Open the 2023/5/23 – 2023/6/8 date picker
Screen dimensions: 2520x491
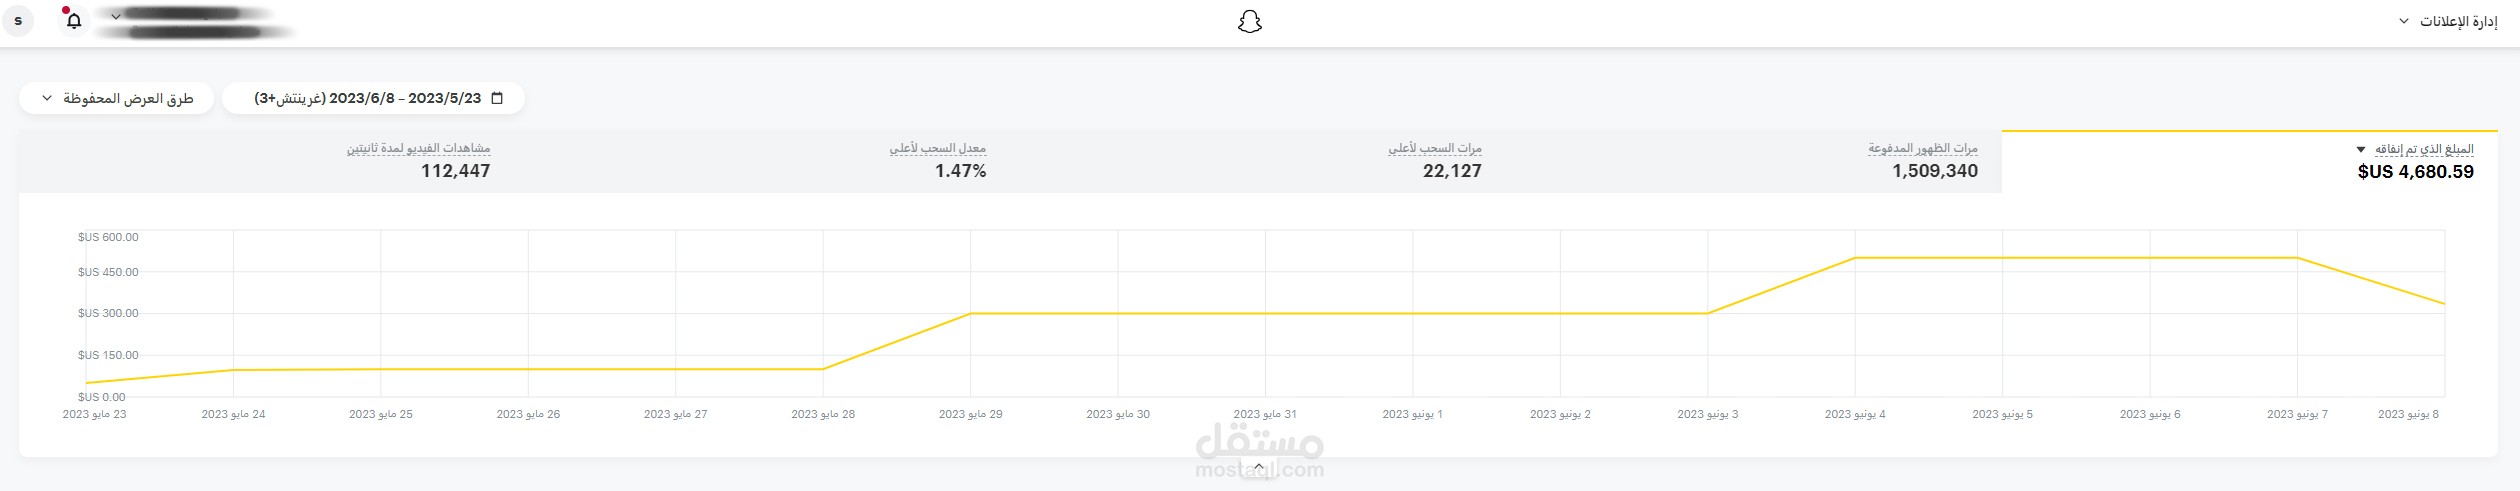(x=373, y=98)
